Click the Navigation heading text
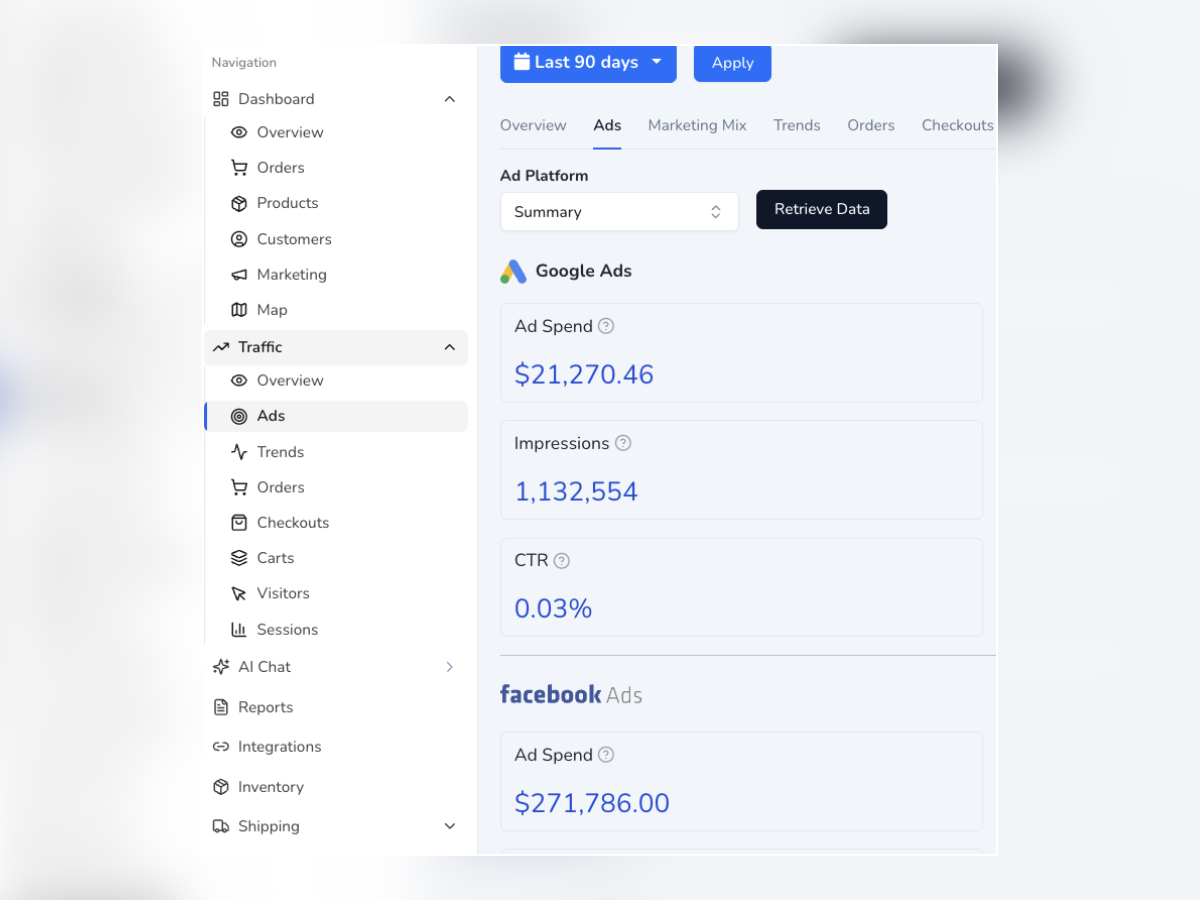 click(244, 62)
